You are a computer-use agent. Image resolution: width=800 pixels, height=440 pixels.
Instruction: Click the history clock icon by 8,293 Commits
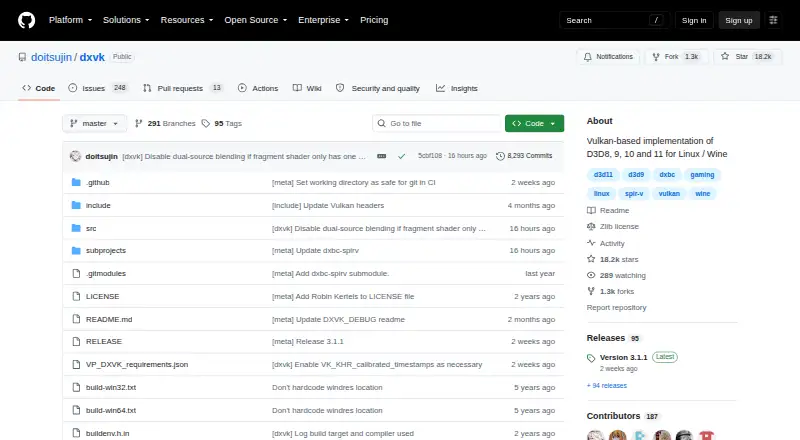[501, 156]
